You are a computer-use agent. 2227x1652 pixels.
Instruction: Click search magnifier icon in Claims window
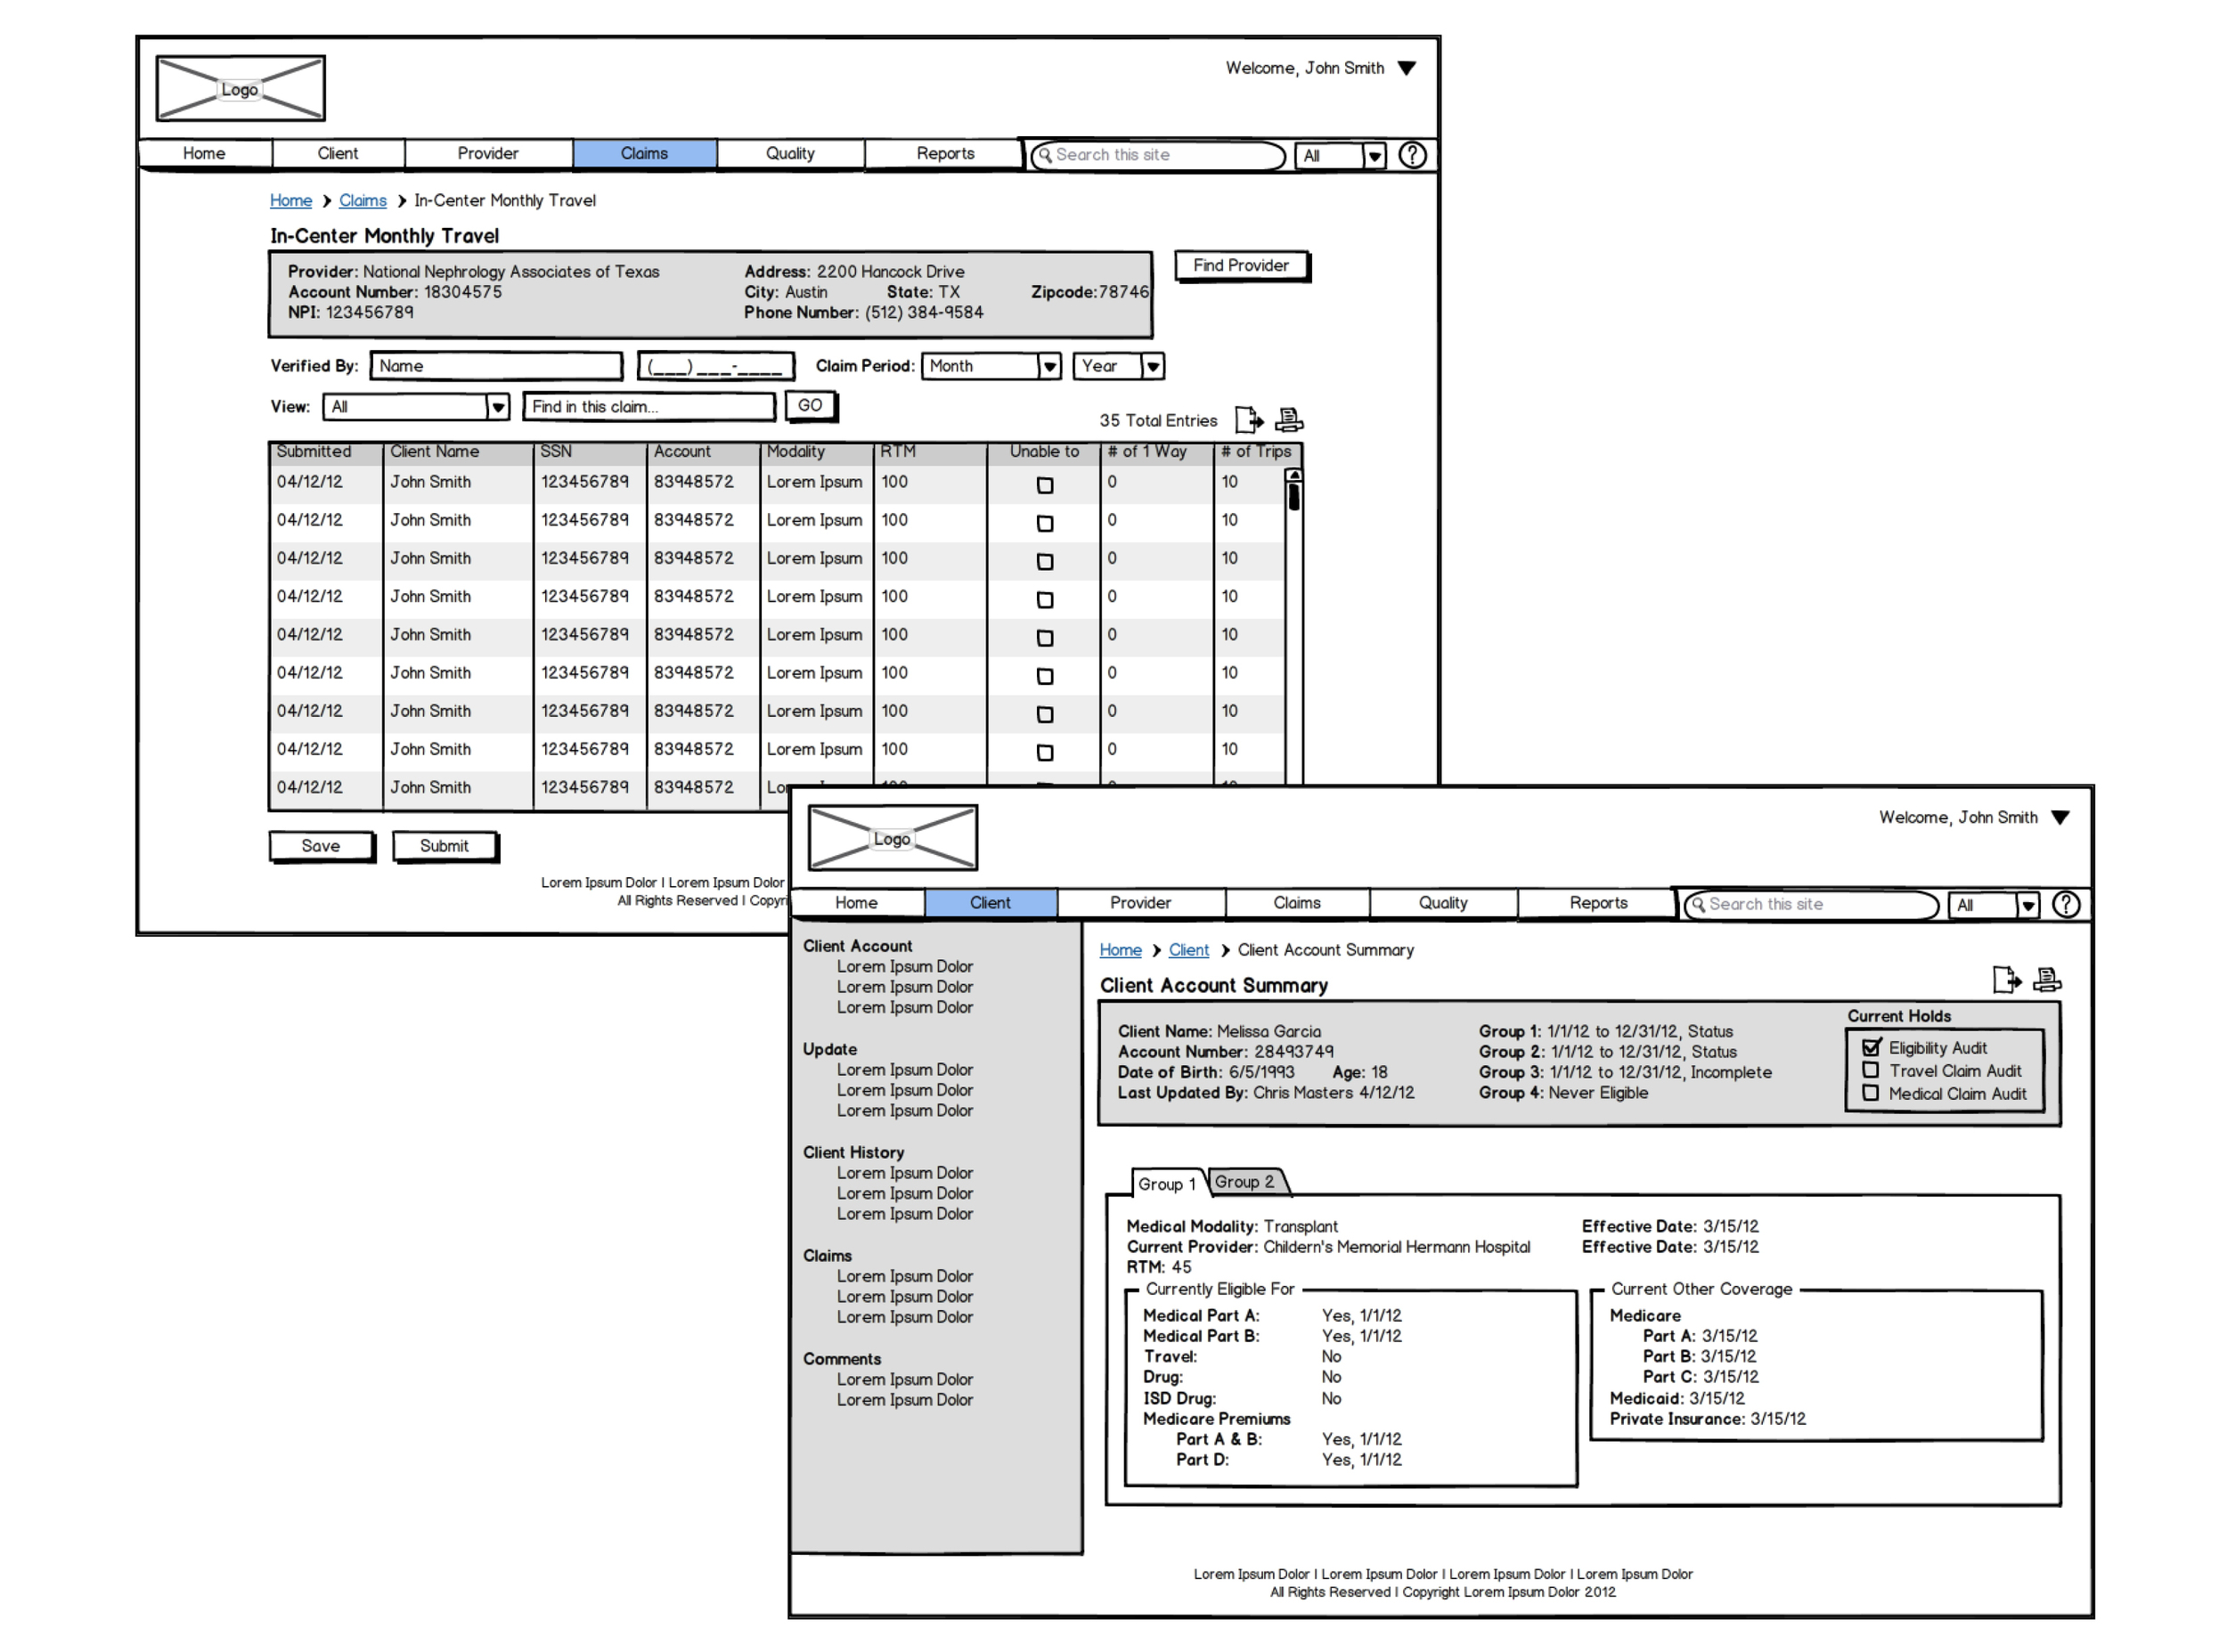tap(1045, 155)
